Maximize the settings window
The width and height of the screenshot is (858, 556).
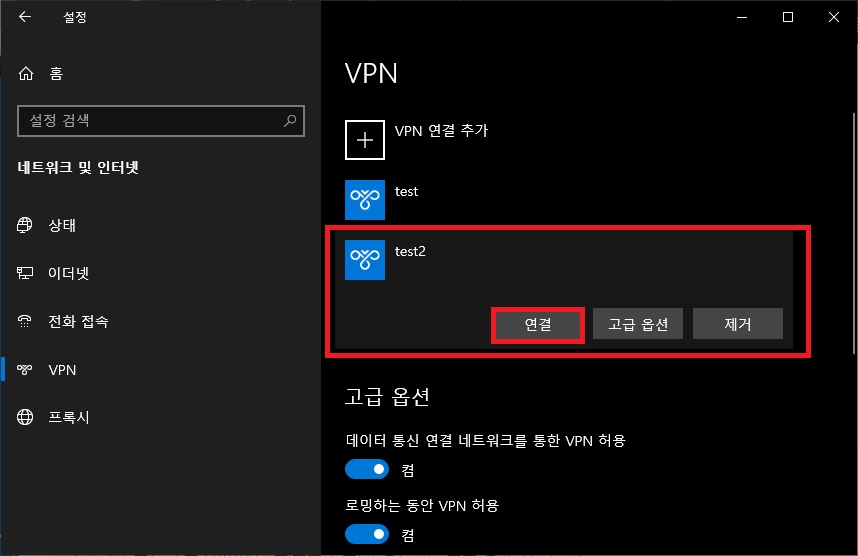pyautogui.click(x=788, y=17)
